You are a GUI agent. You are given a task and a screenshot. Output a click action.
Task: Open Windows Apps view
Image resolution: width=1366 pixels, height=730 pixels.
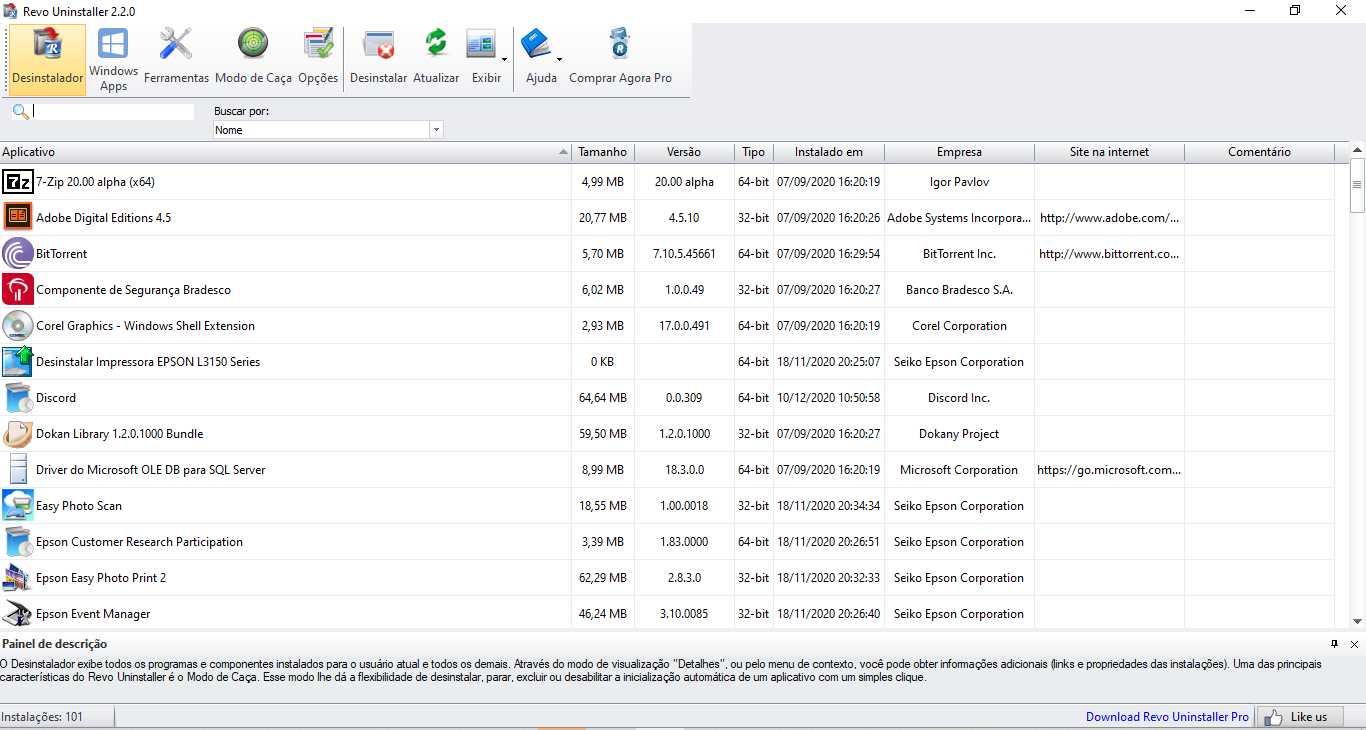(113, 60)
